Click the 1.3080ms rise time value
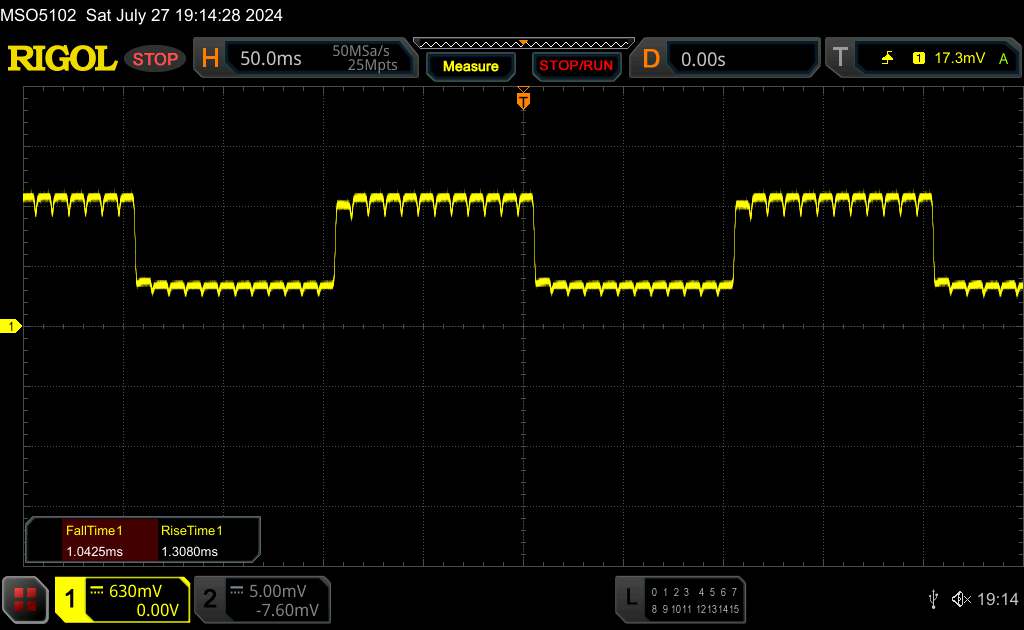 (189, 551)
